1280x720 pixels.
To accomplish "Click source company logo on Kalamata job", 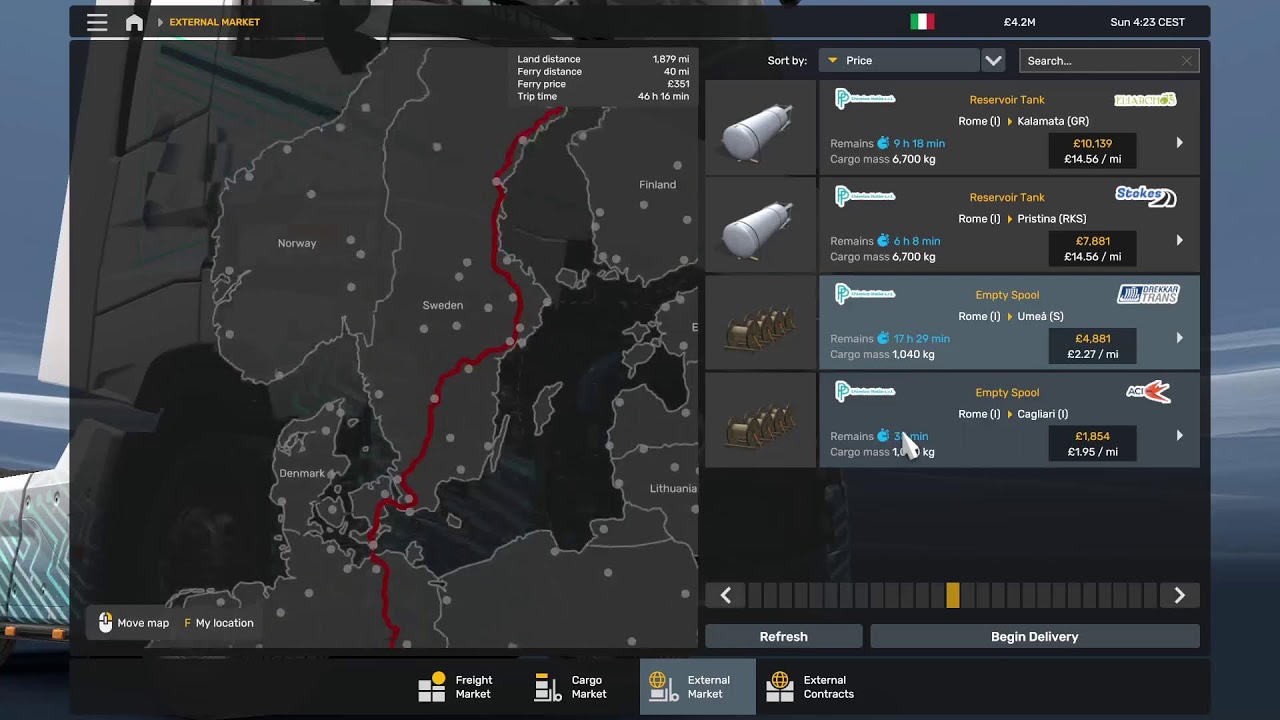I will click(x=865, y=99).
